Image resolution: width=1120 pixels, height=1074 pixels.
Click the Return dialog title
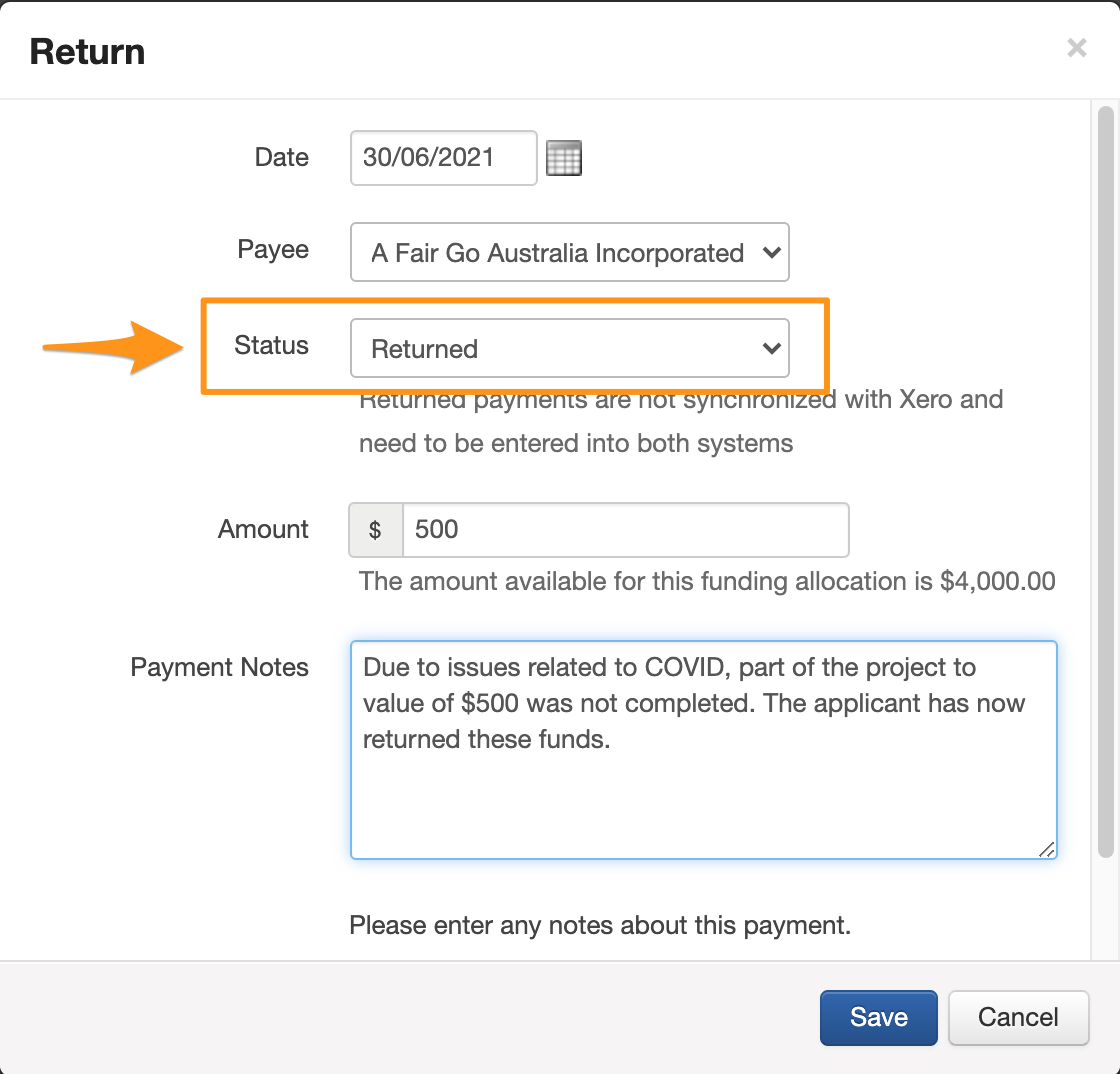[x=87, y=52]
